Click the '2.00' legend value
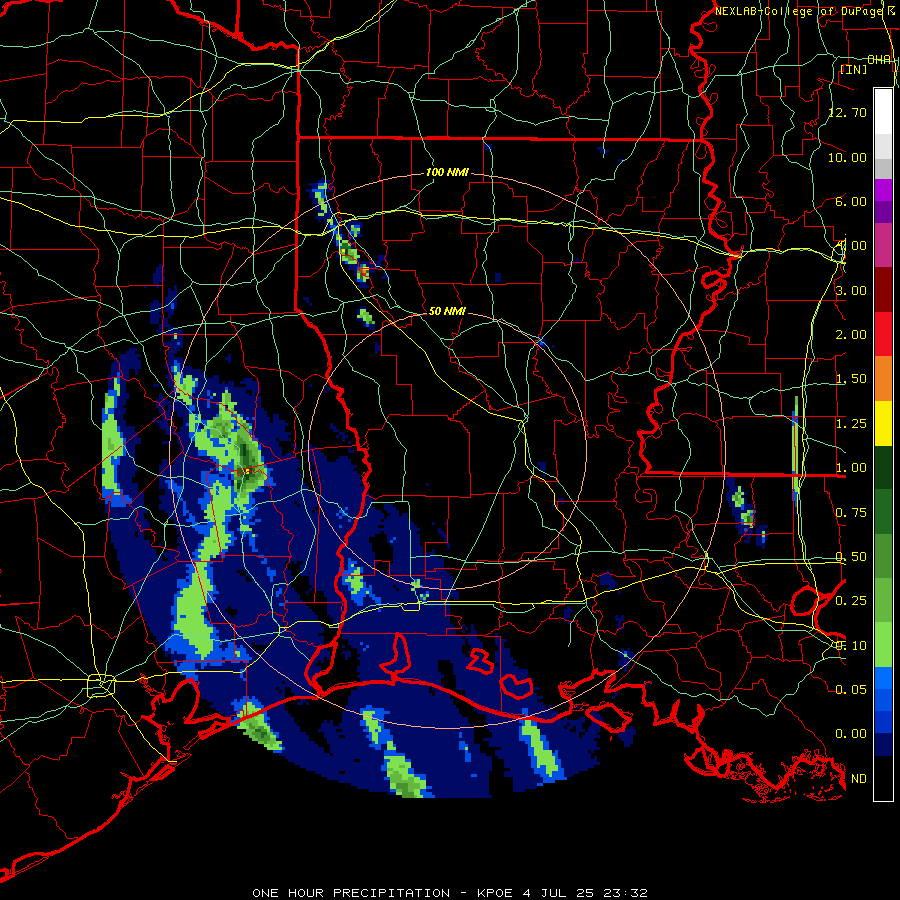The image size is (900, 900). pyautogui.click(x=851, y=335)
